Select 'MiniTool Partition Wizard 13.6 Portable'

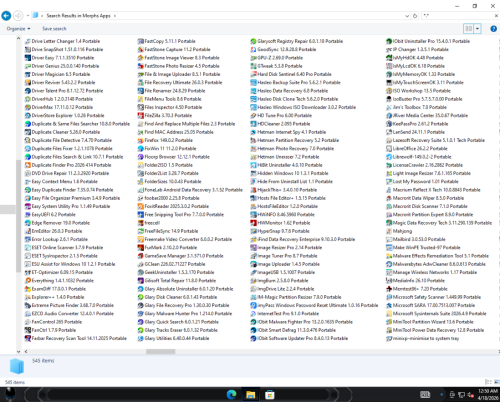click(x=430, y=322)
